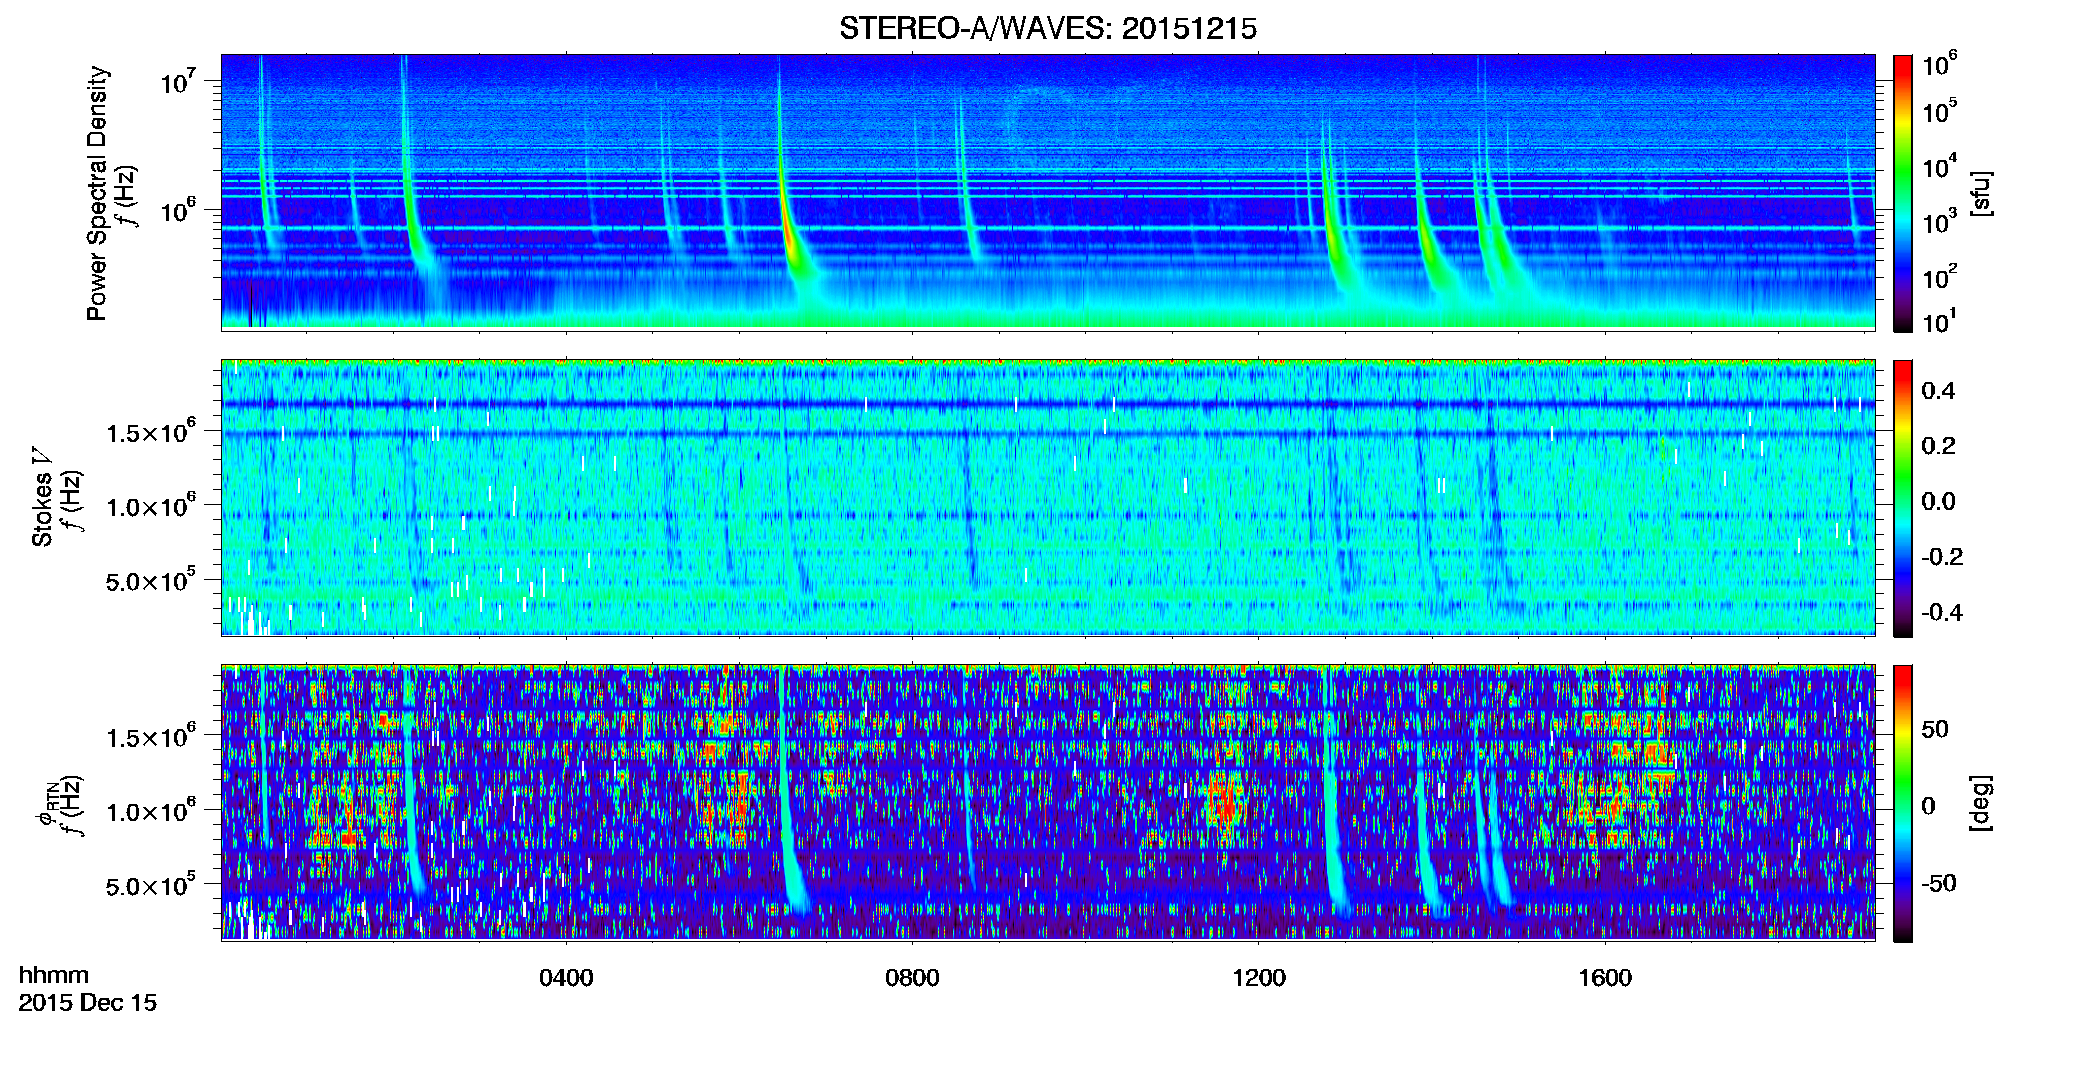The height and width of the screenshot is (1080, 2096).
Task: Click the 2015 Dec 15 date label
Action: (x=88, y=1003)
